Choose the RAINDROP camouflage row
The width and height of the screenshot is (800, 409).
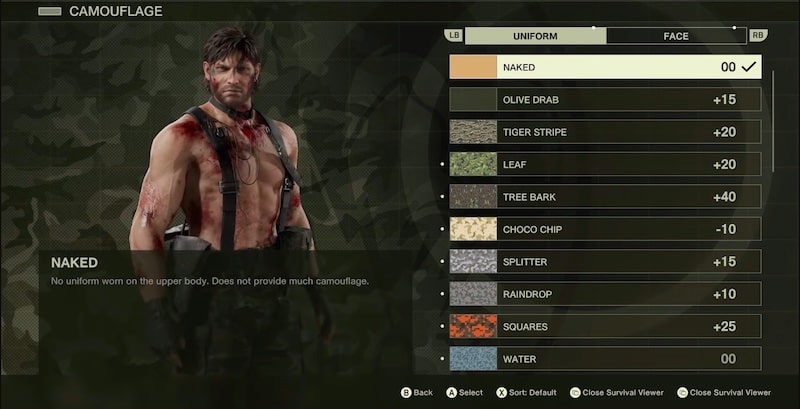(x=605, y=294)
